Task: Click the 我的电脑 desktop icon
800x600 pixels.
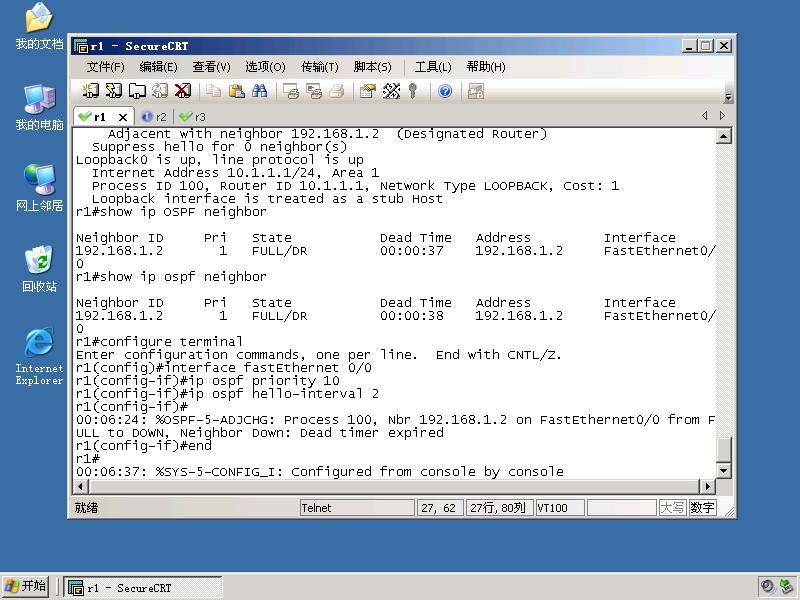Action: (39, 108)
